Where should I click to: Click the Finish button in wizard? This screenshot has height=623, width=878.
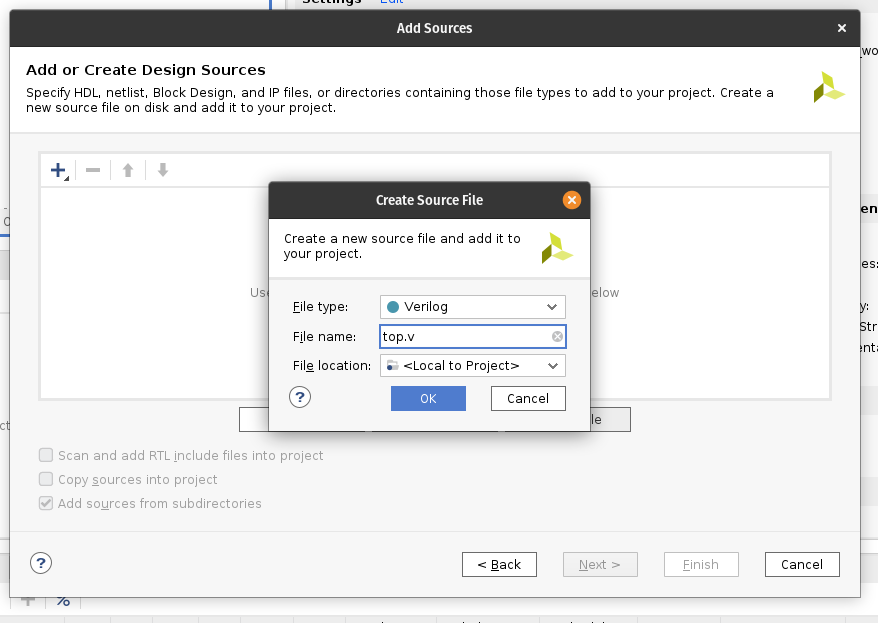click(701, 564)
